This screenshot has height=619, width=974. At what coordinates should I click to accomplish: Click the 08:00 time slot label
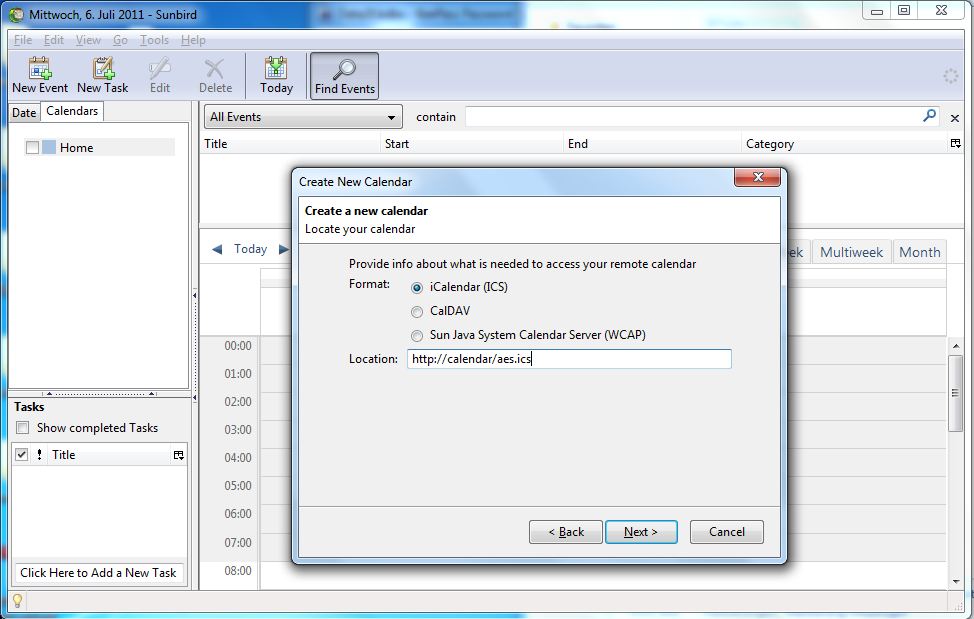click(238, 571)
